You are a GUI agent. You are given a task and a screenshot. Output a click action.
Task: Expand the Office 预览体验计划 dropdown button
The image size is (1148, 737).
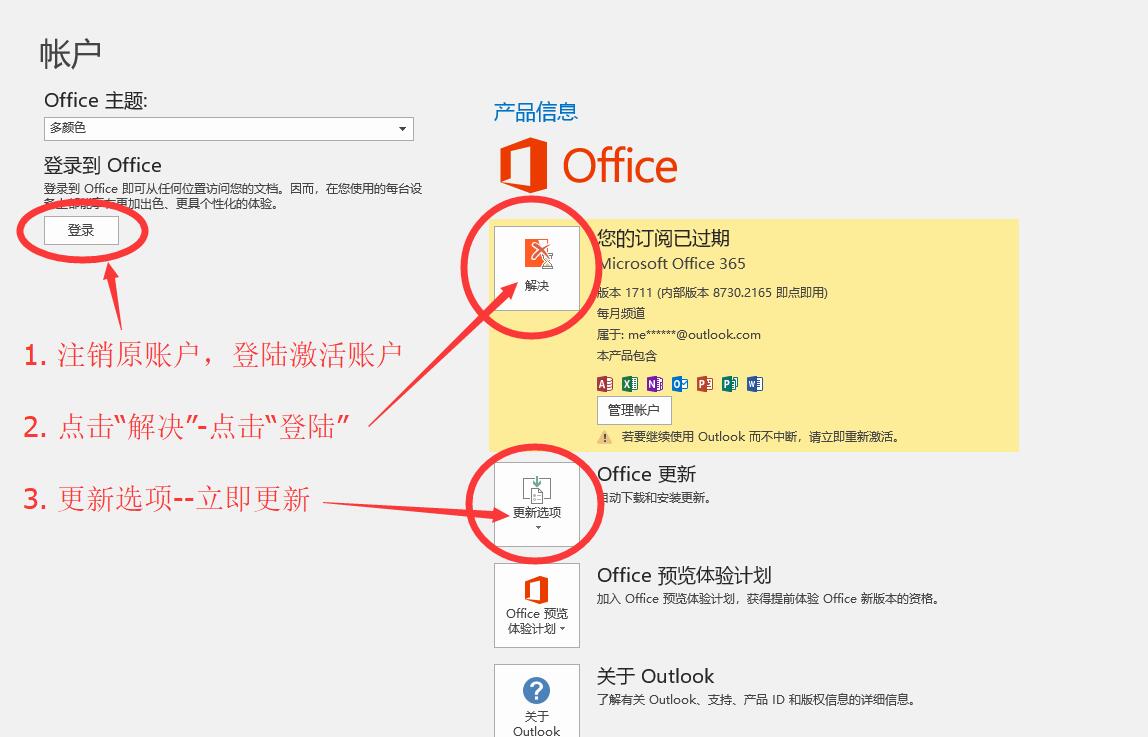(x=537, y=605)
